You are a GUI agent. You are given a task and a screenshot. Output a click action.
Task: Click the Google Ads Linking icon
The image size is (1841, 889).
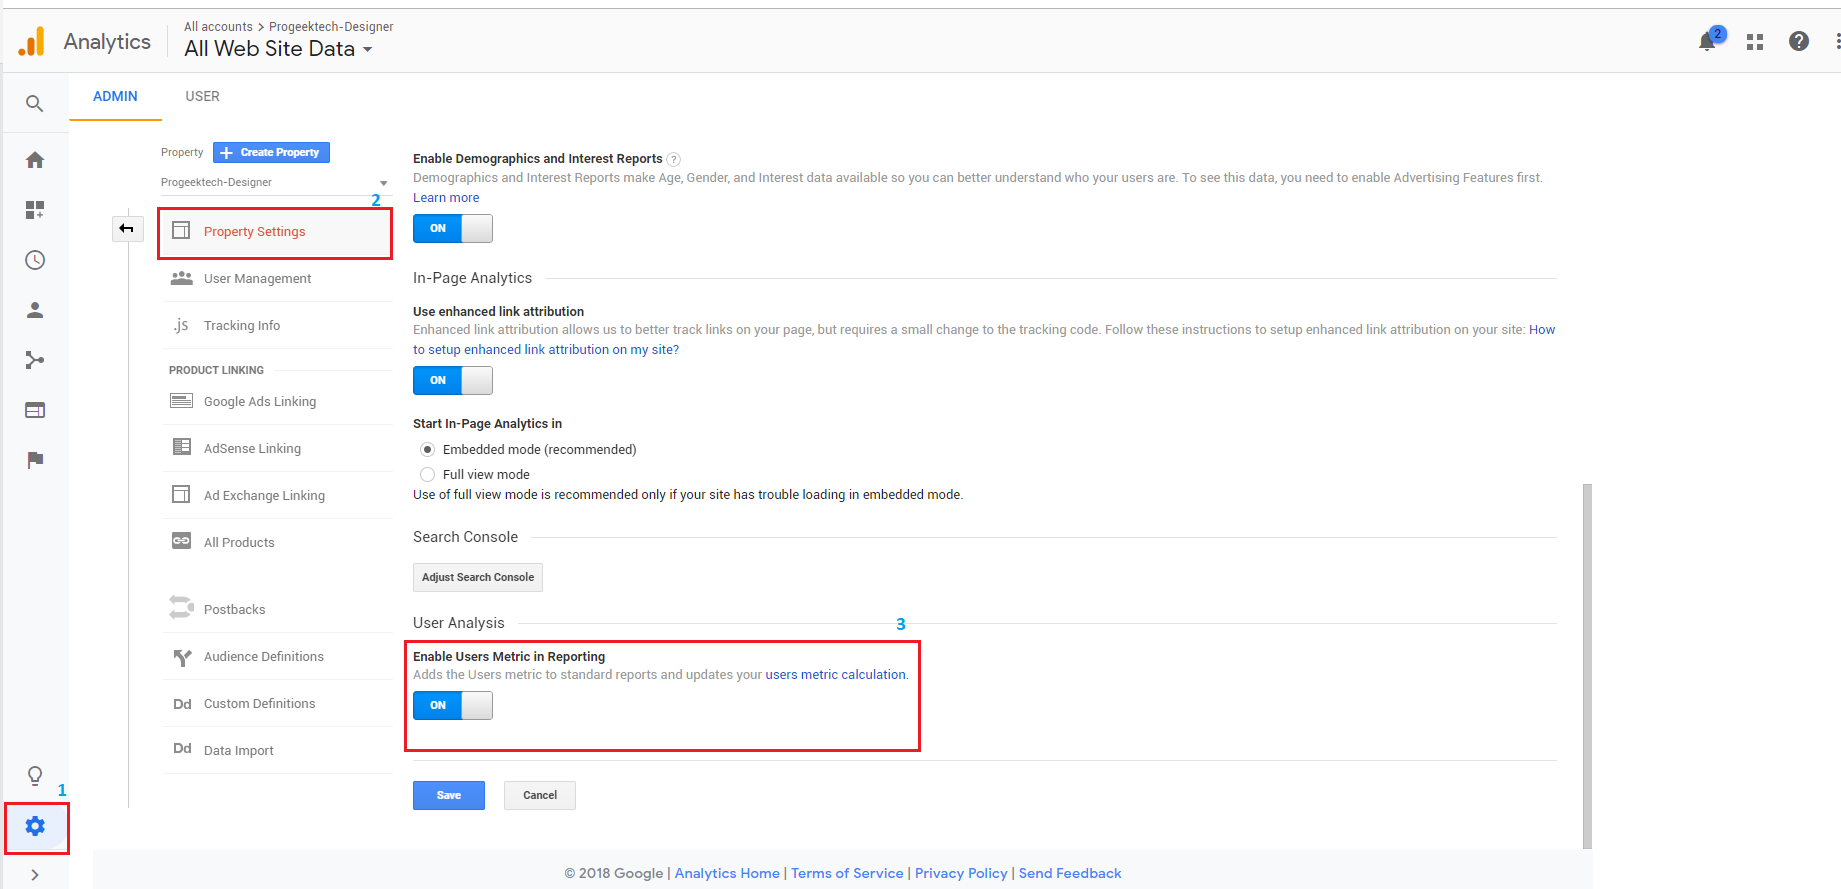[x=181, y=401]
